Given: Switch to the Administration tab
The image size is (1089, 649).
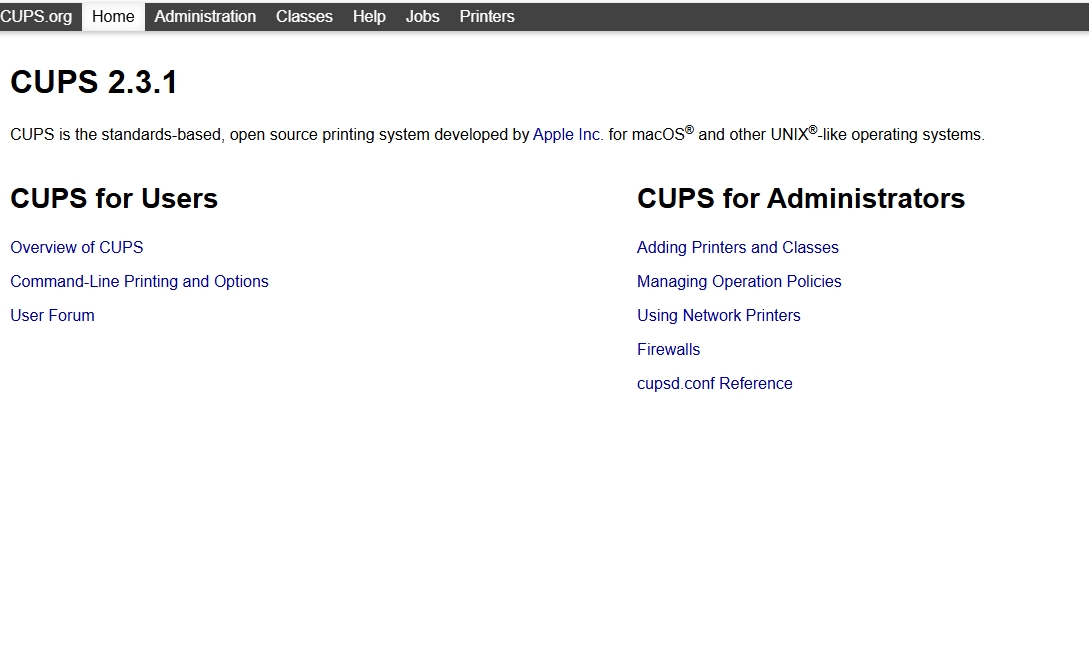Looking at the screenshot, I should [x=205, y=17].
